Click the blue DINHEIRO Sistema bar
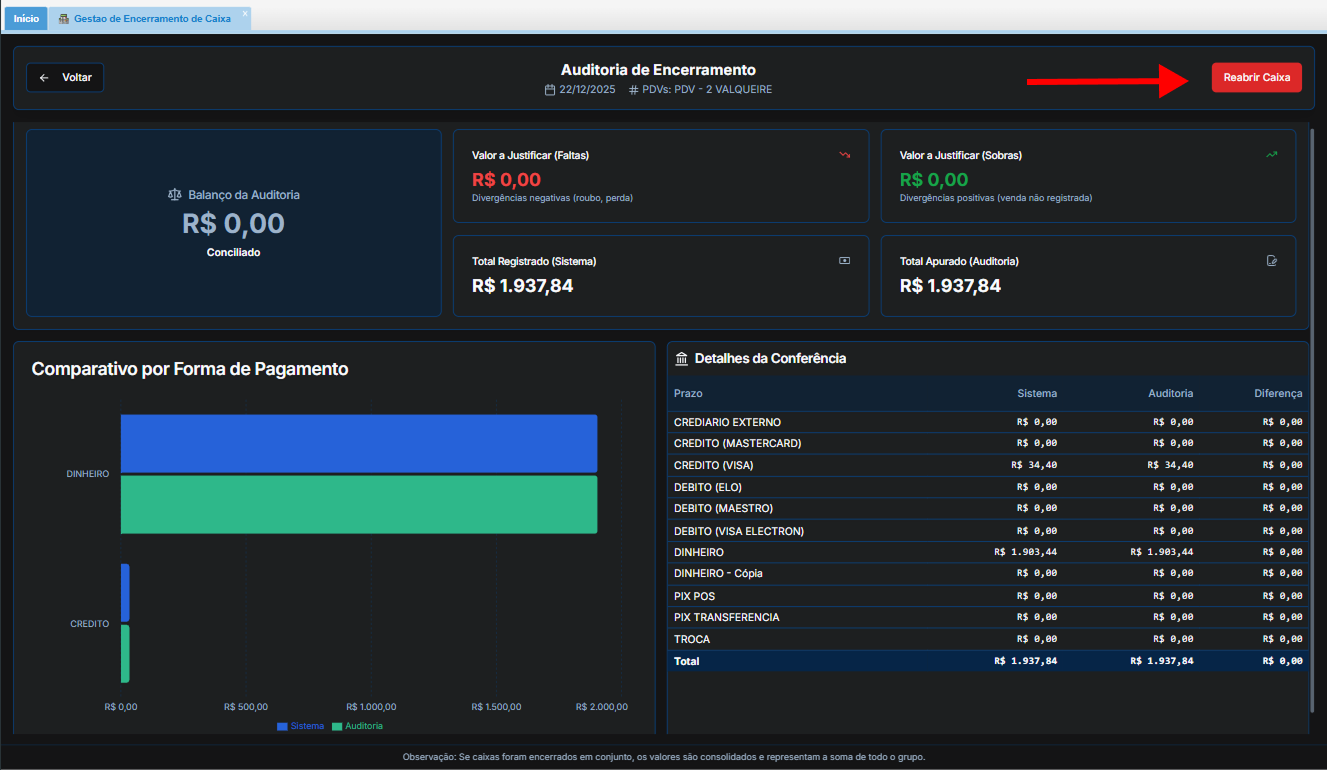The width and height of the screenshot is (1327, 770). (x=358, y=443)
